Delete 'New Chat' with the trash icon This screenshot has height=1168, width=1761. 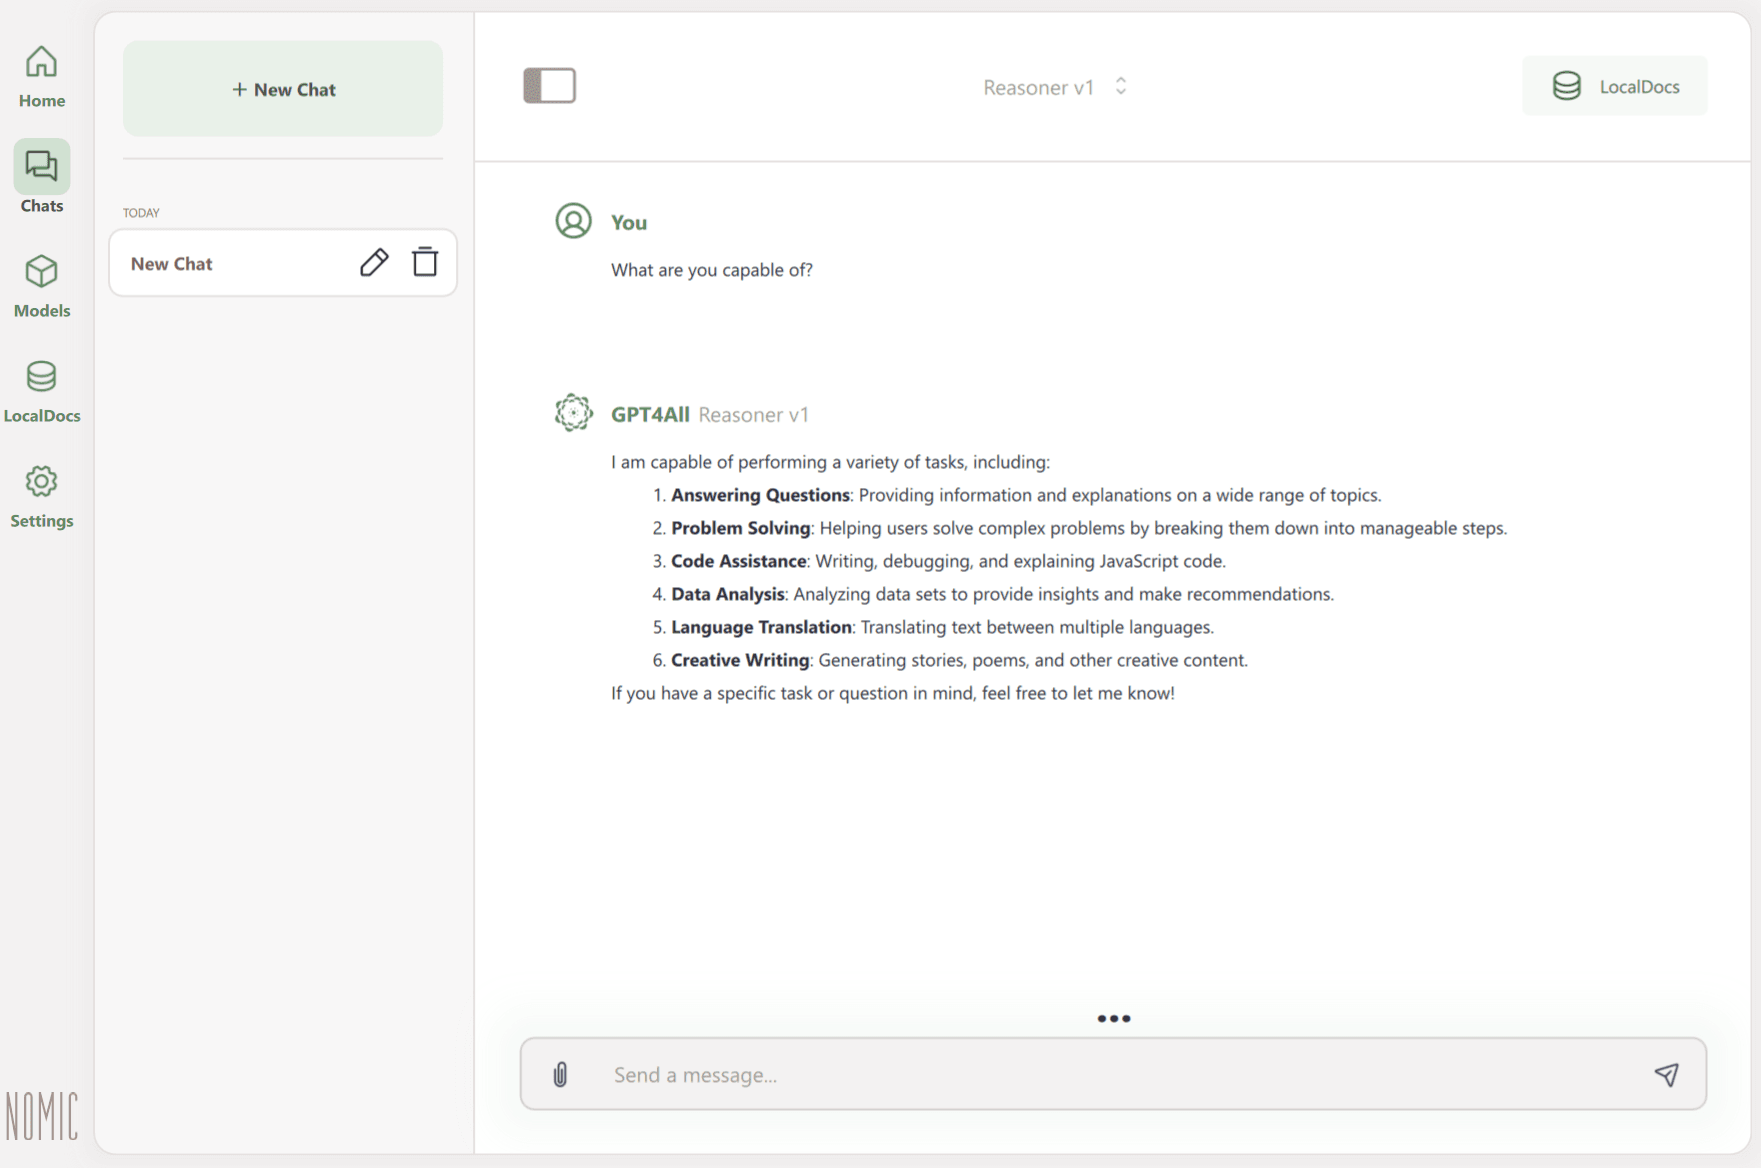click(425, 262)
